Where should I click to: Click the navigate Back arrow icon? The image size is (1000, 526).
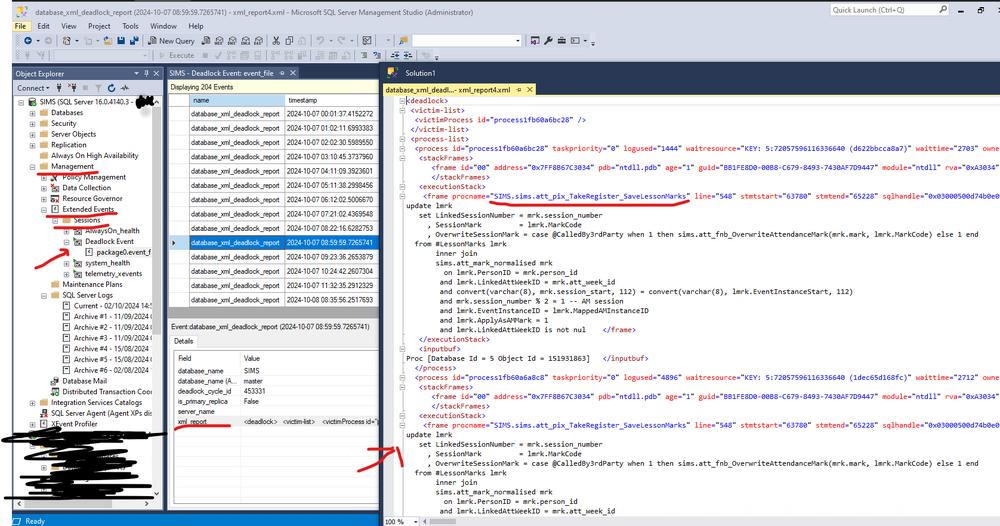(x=28, y=40)
